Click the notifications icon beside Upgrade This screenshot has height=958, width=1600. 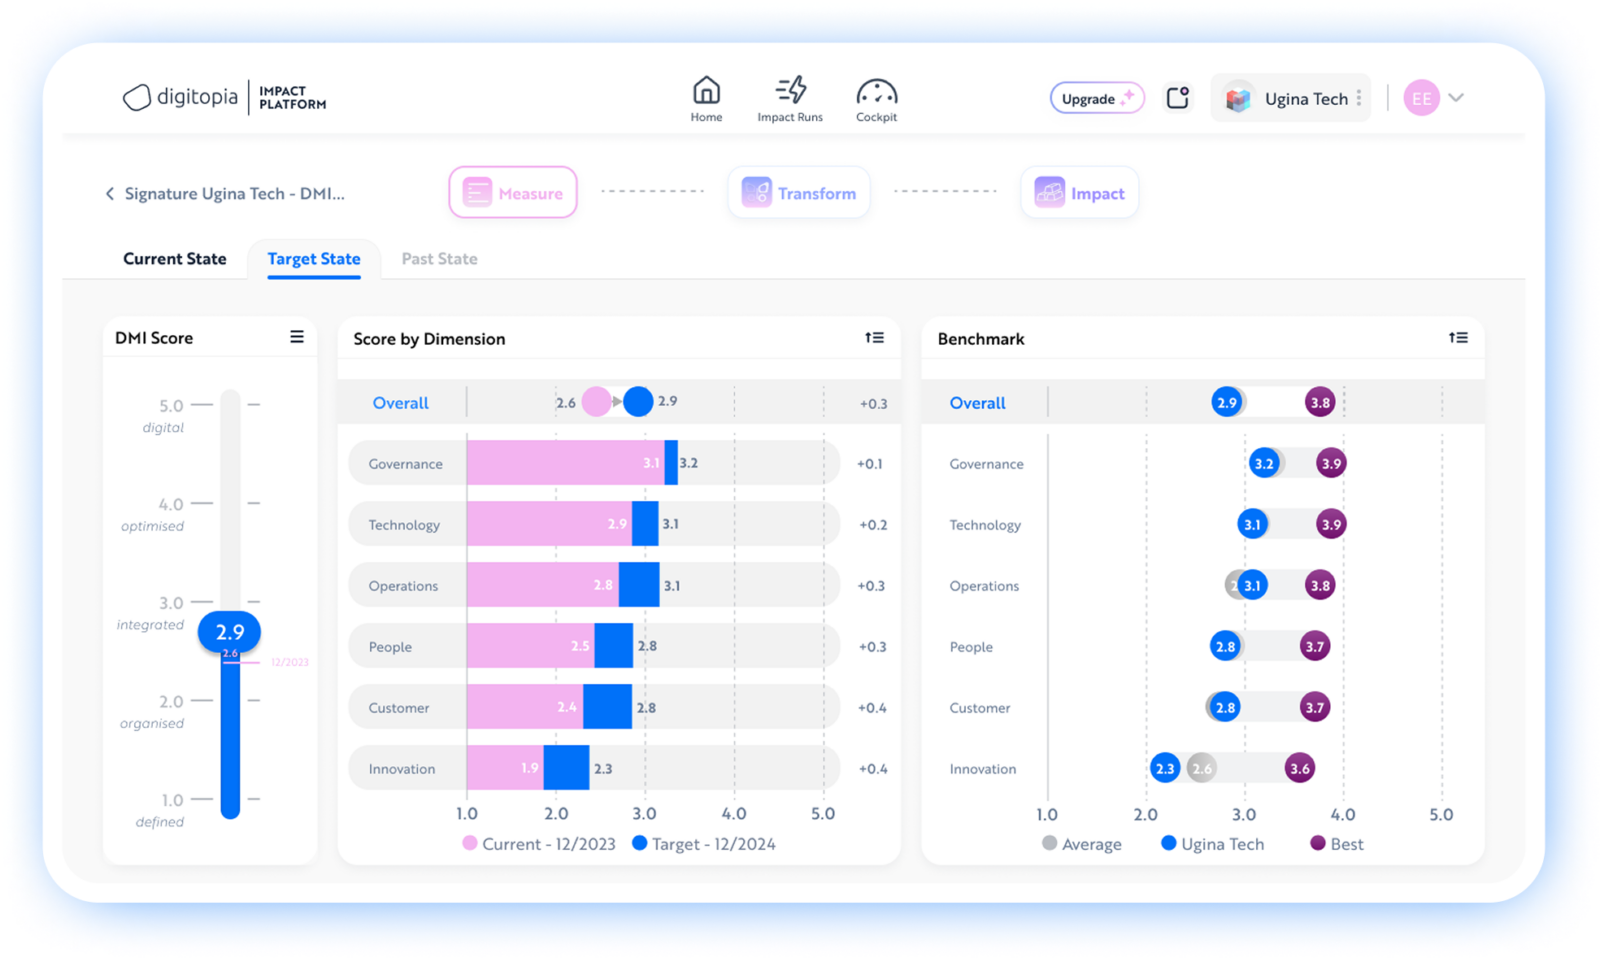click(1177, 97)
